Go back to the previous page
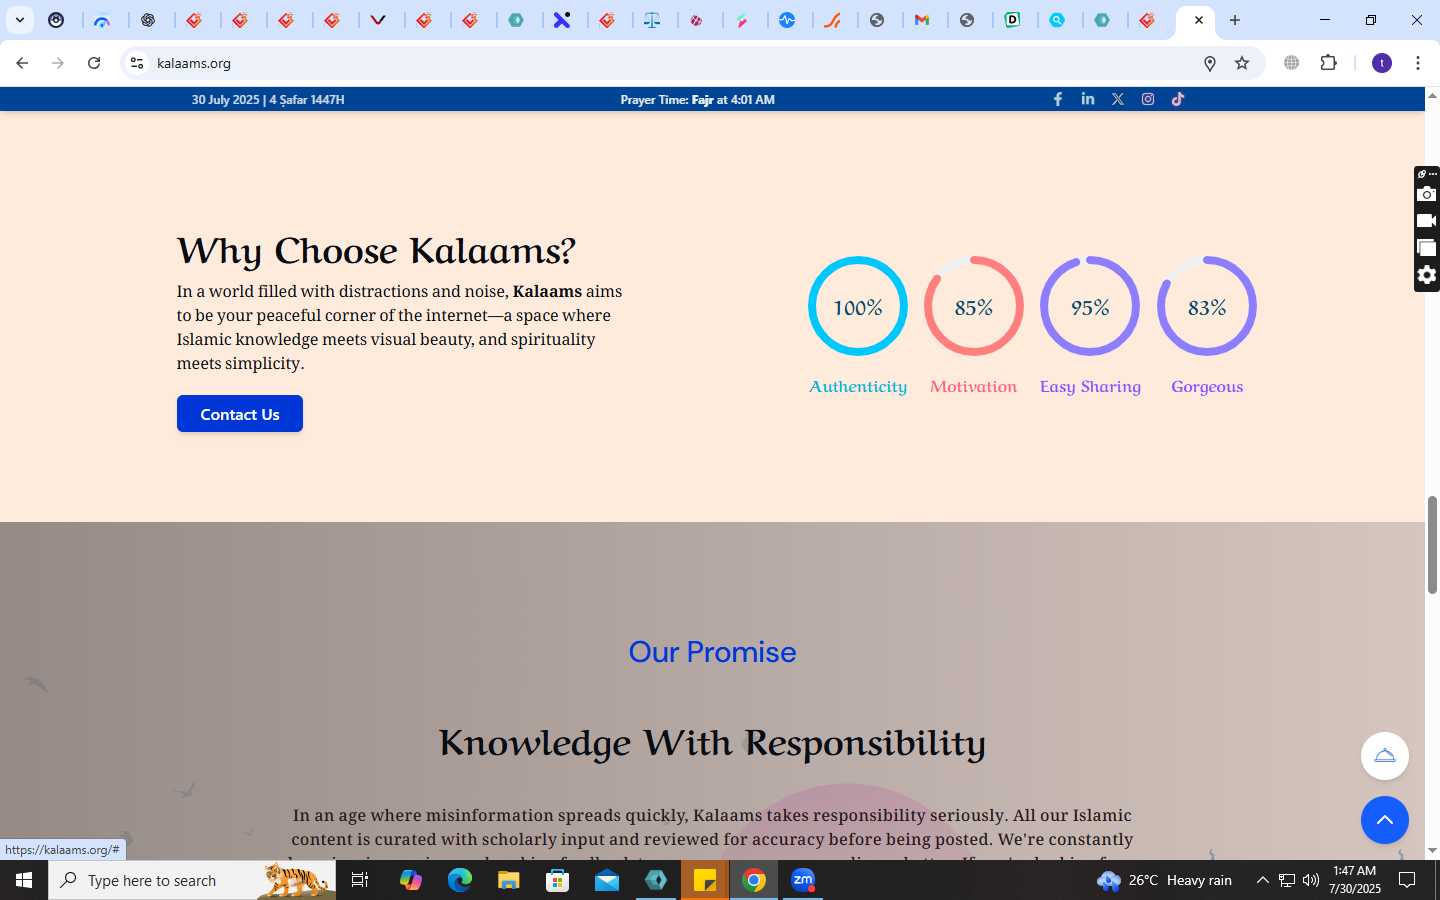 click(22, 63)
